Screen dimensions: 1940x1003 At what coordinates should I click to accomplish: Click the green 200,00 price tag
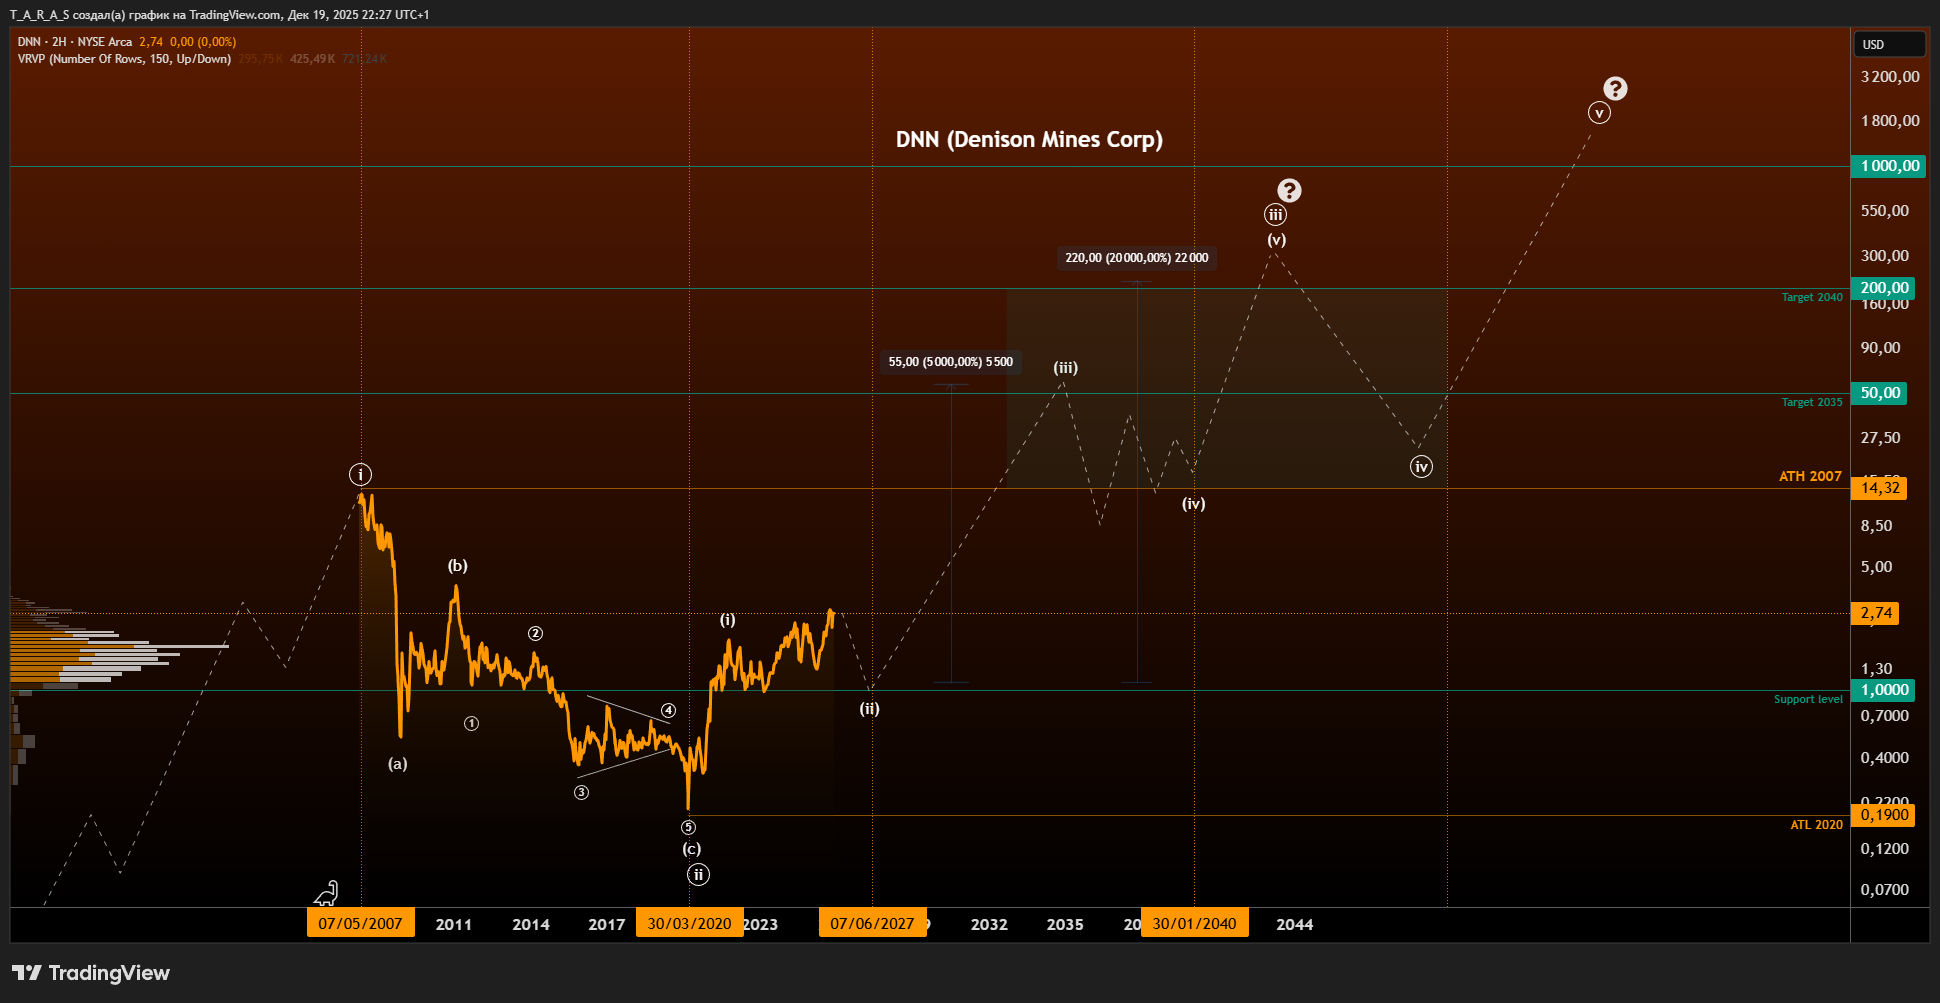pos(1883,288)
